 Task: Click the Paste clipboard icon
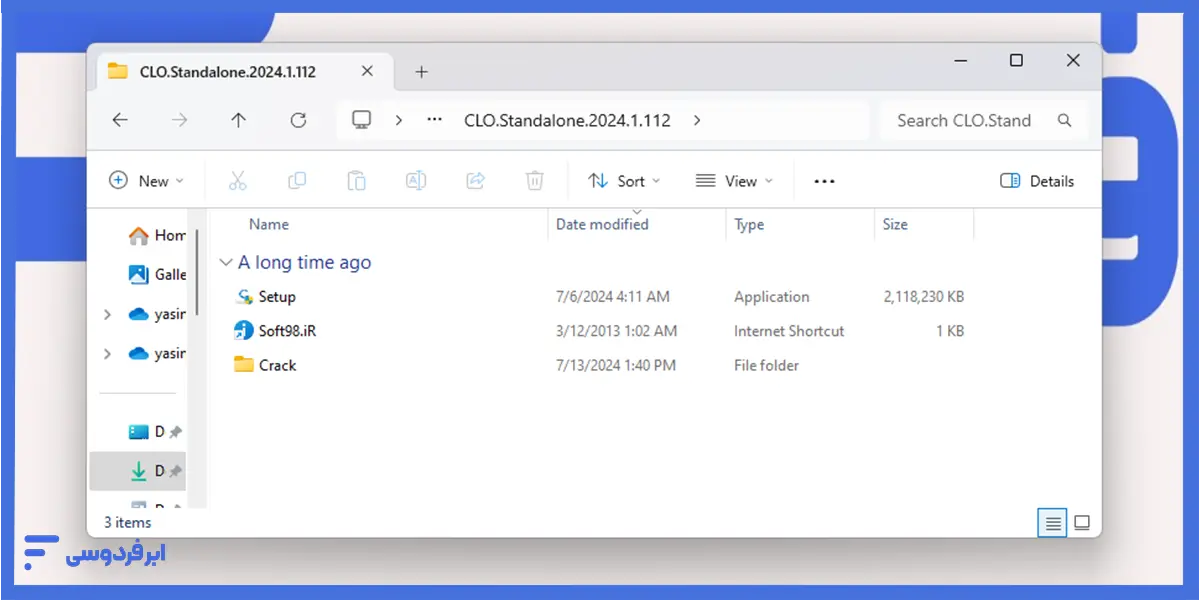click(356, 181)
